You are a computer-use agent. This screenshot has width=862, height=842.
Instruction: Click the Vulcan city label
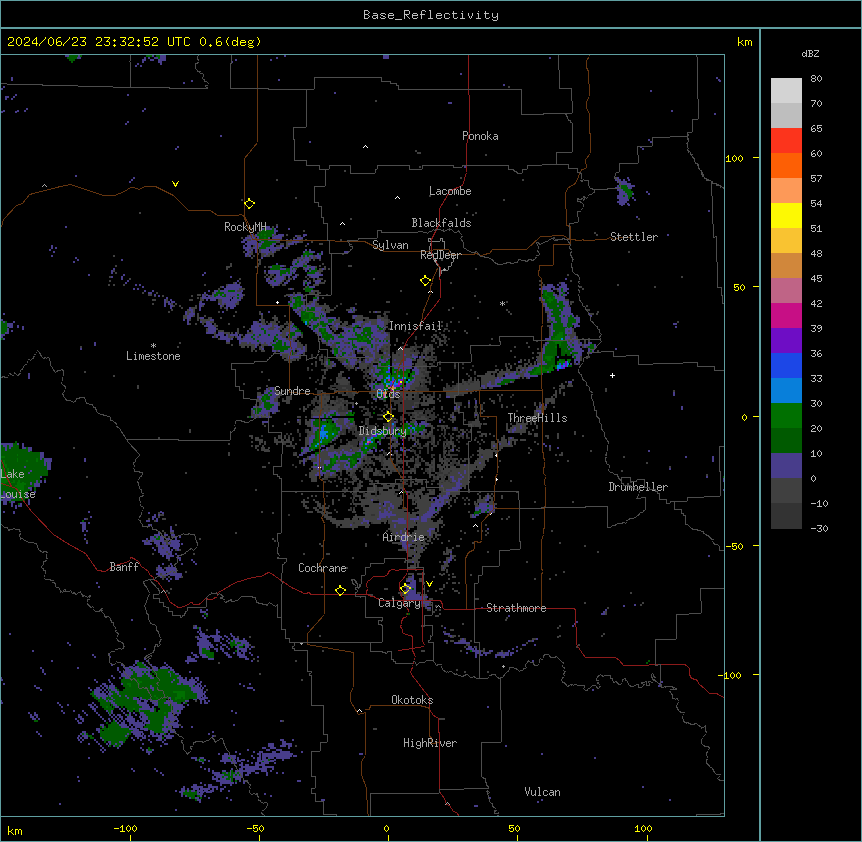click(x=543, y=792)
